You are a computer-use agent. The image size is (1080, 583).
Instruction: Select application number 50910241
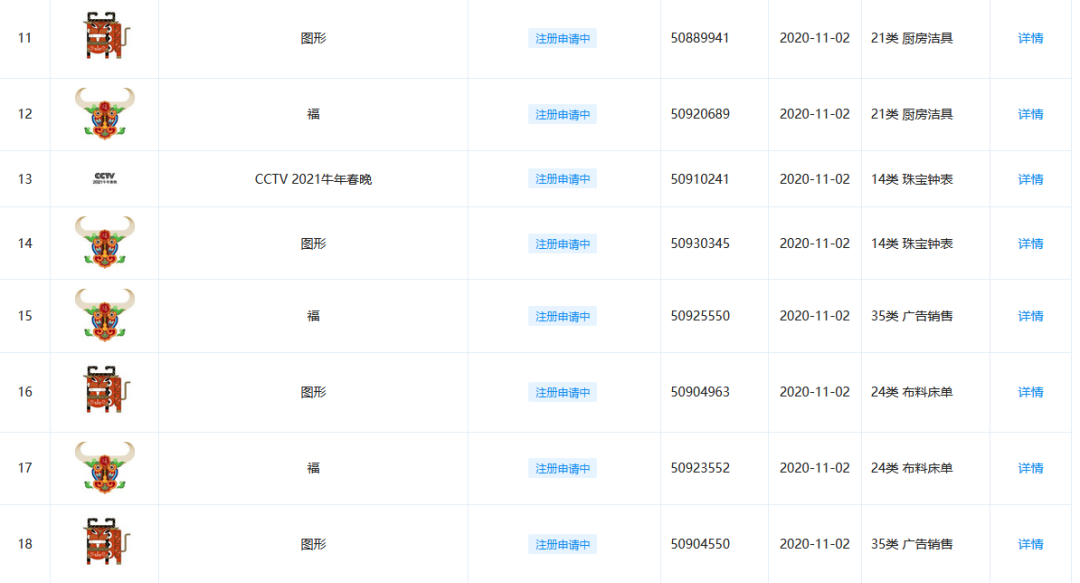tap(700, 179)
